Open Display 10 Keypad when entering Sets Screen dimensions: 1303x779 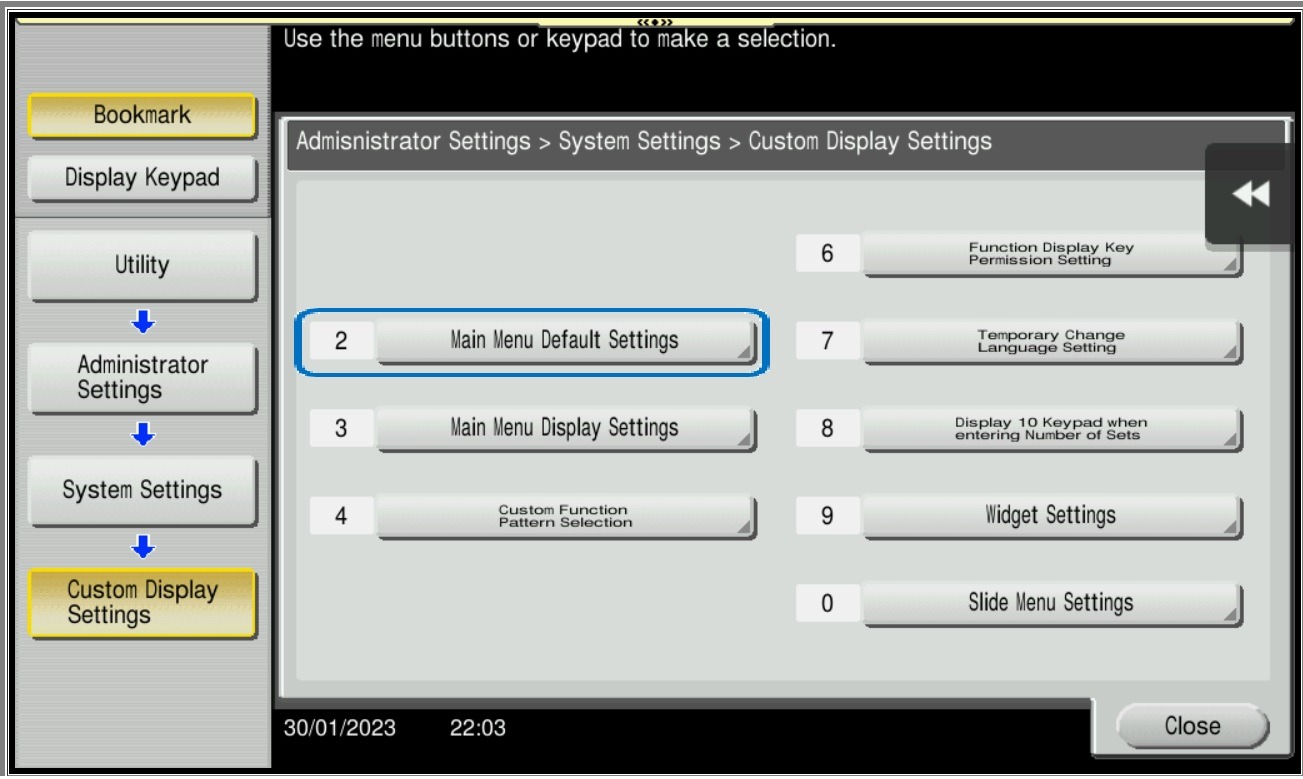[1050, 429]
